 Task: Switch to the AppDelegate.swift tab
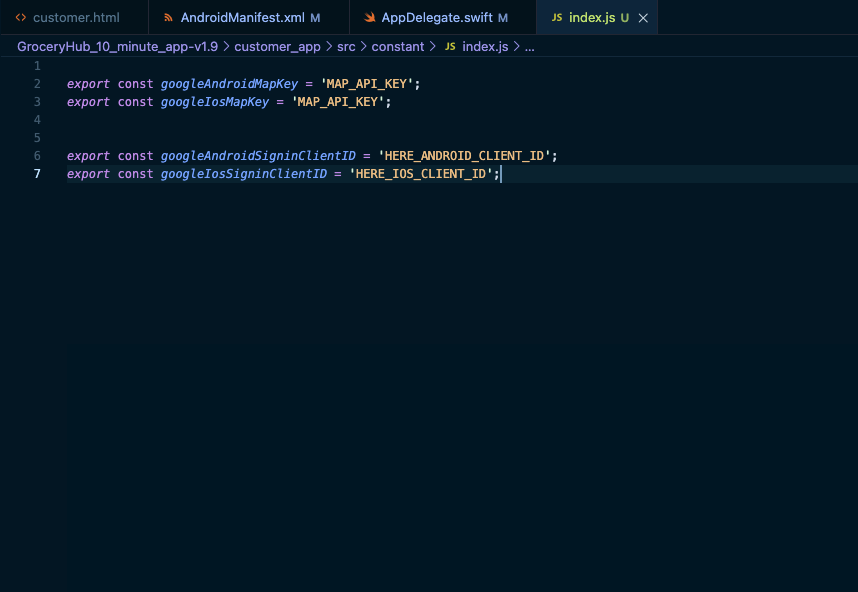click(x=443, y=18)
